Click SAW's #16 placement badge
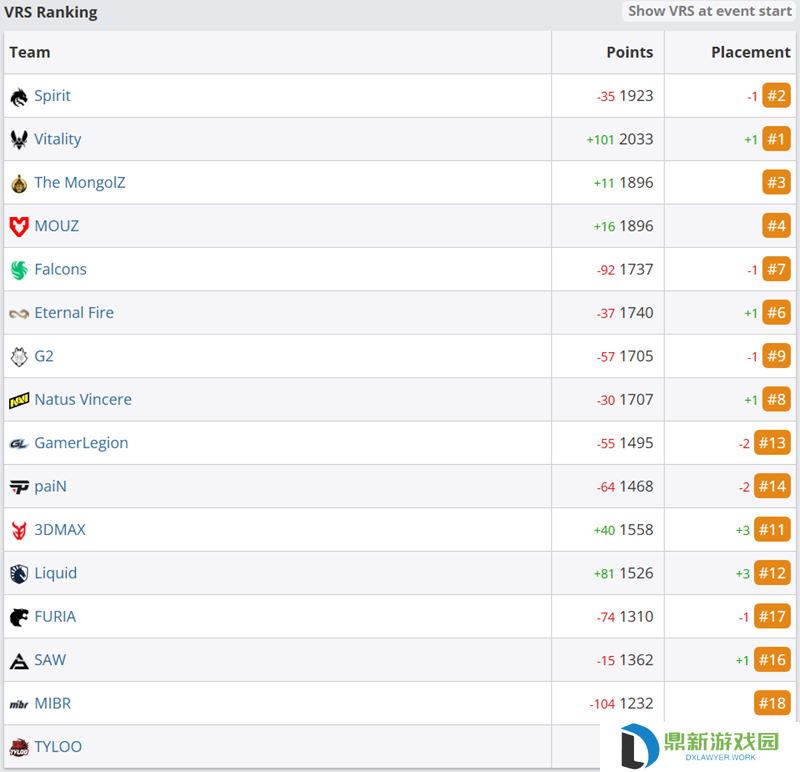The image size is (800, 772). (772, 659)
